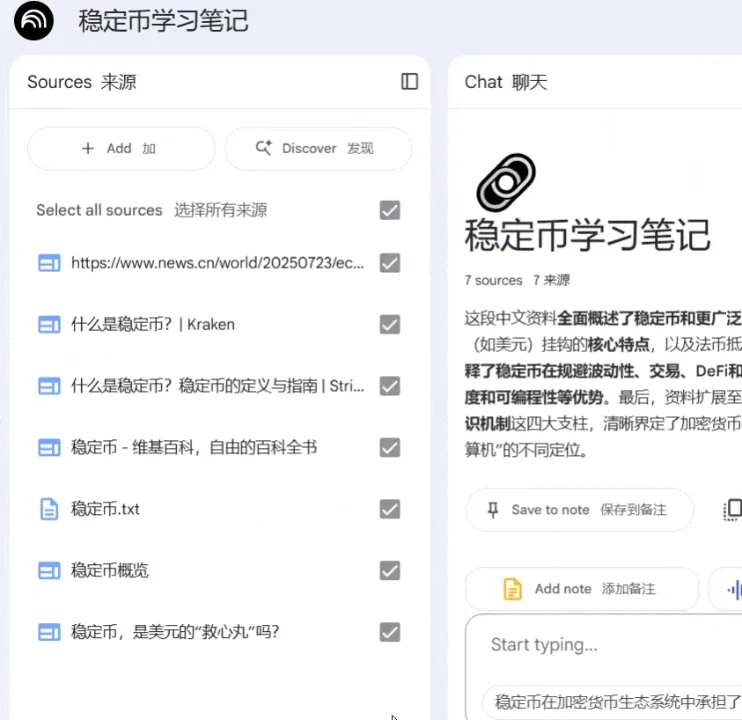Screen dimensions: 742x720
Task: Click the notebook chain emoji icon in chat
Action: pos(506,182)
